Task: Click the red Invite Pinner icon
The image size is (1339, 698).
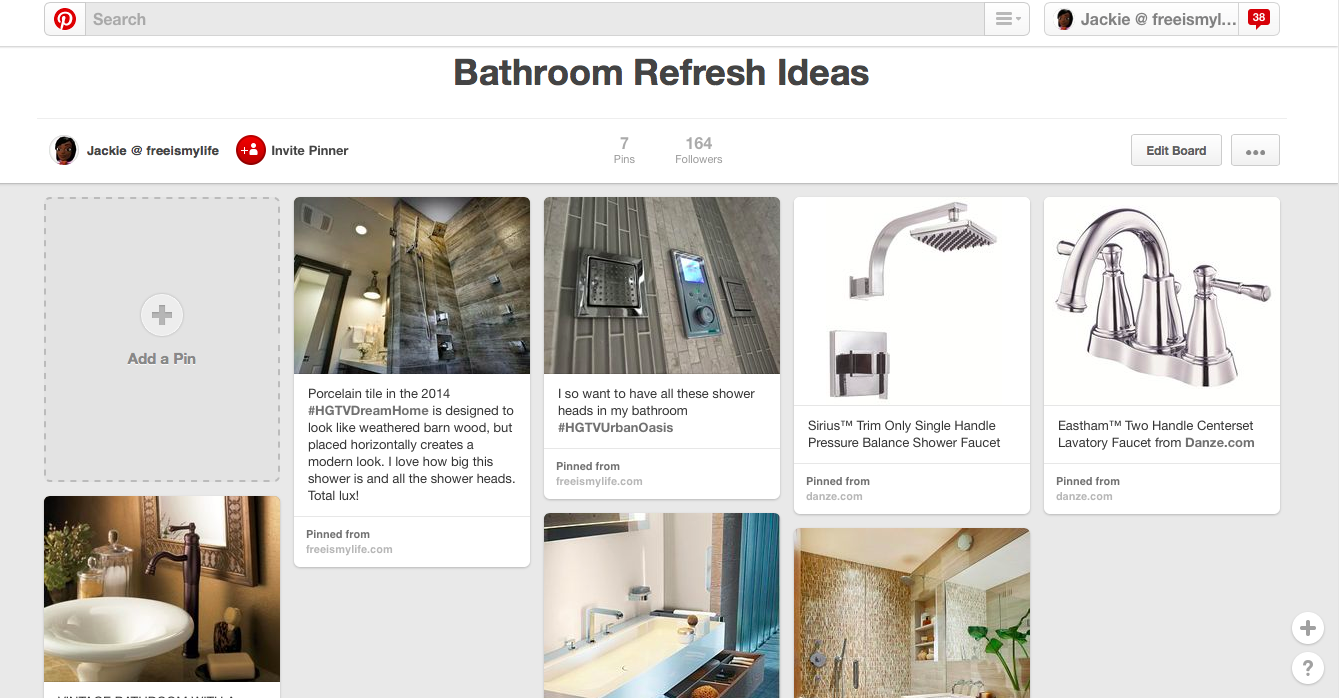Action: pos(250,150)
